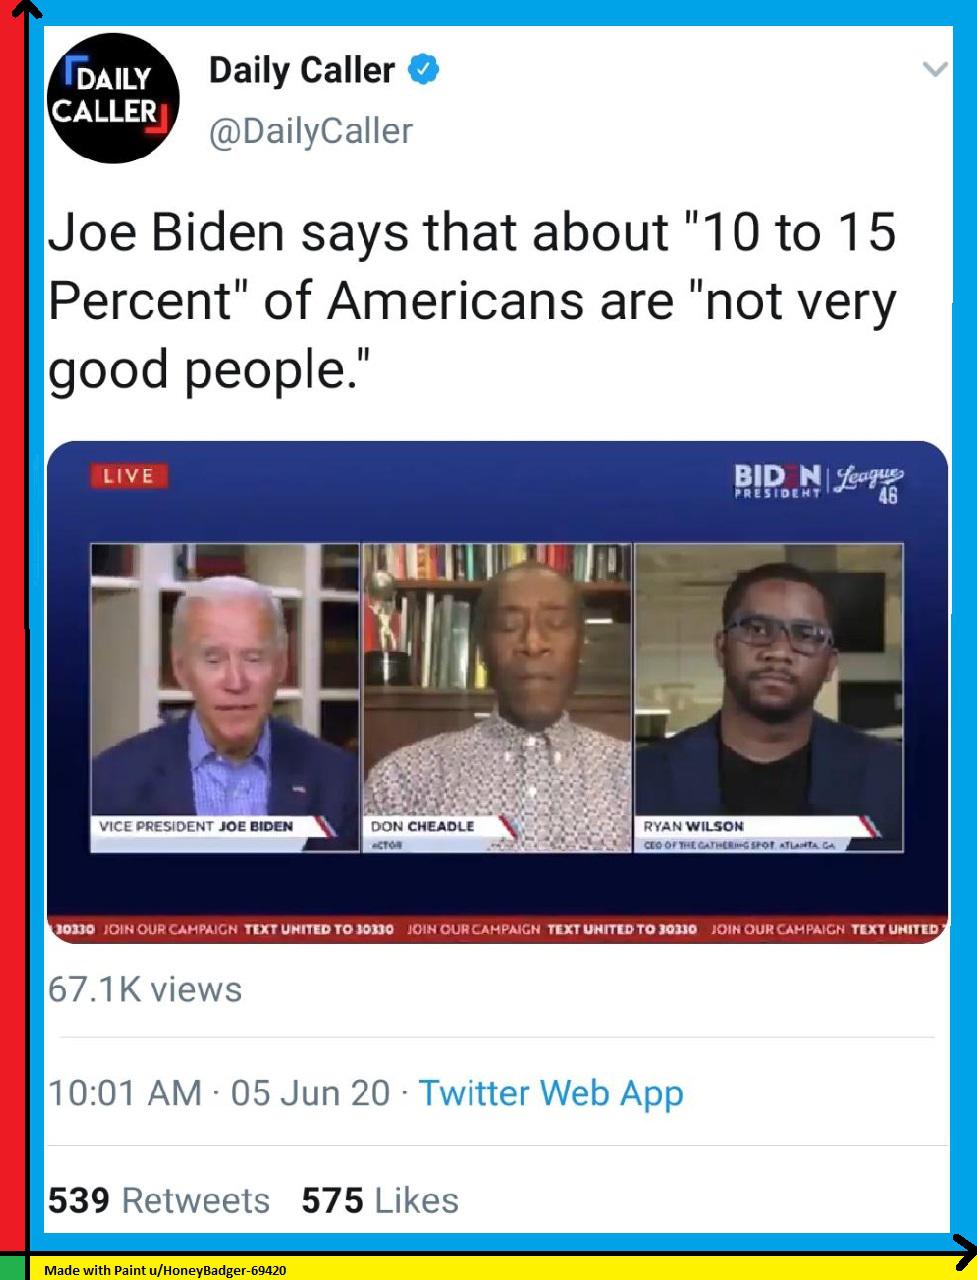Open the 10:01 AM tweet timestamp
977x1280 pixels.
click(125, 1092)
